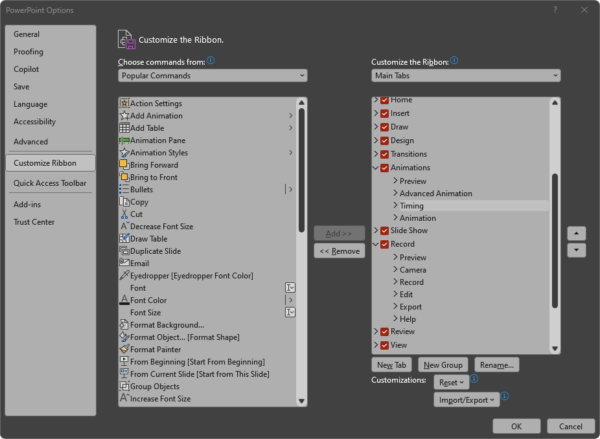
Task: Click the Add Table grid icon
Action: [124, 128]
